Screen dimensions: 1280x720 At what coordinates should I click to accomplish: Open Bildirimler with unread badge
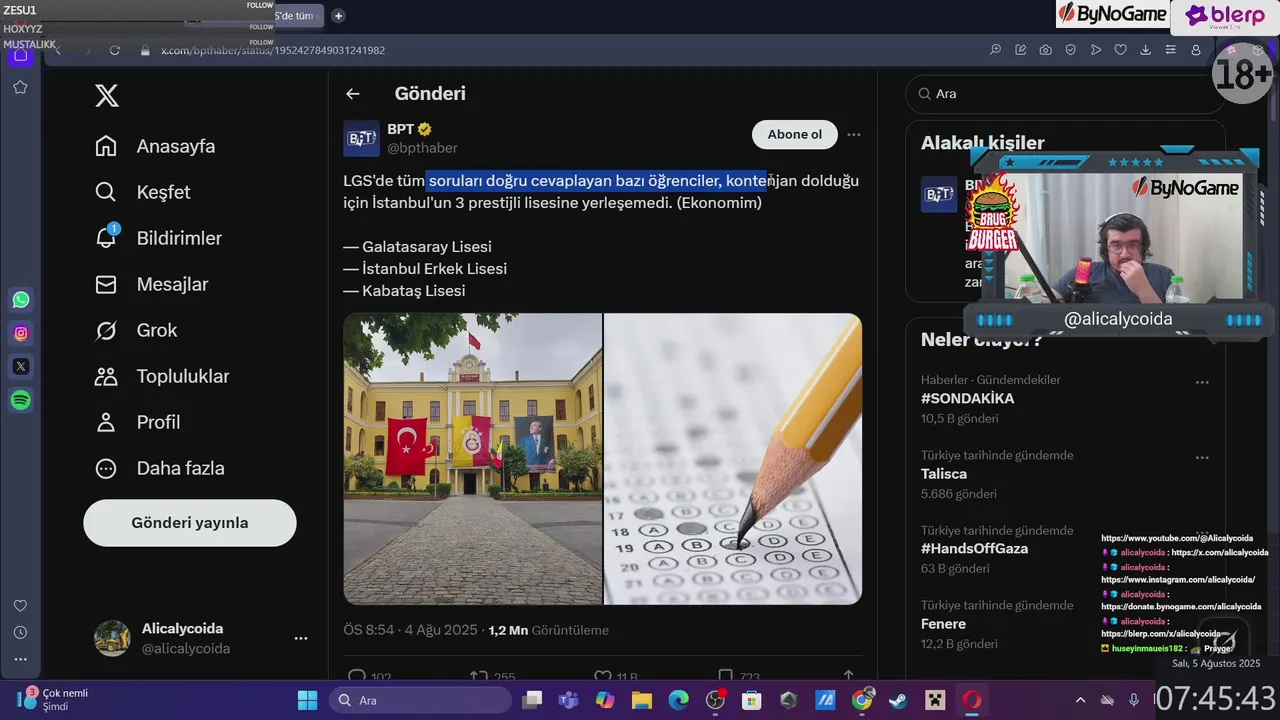158,238
